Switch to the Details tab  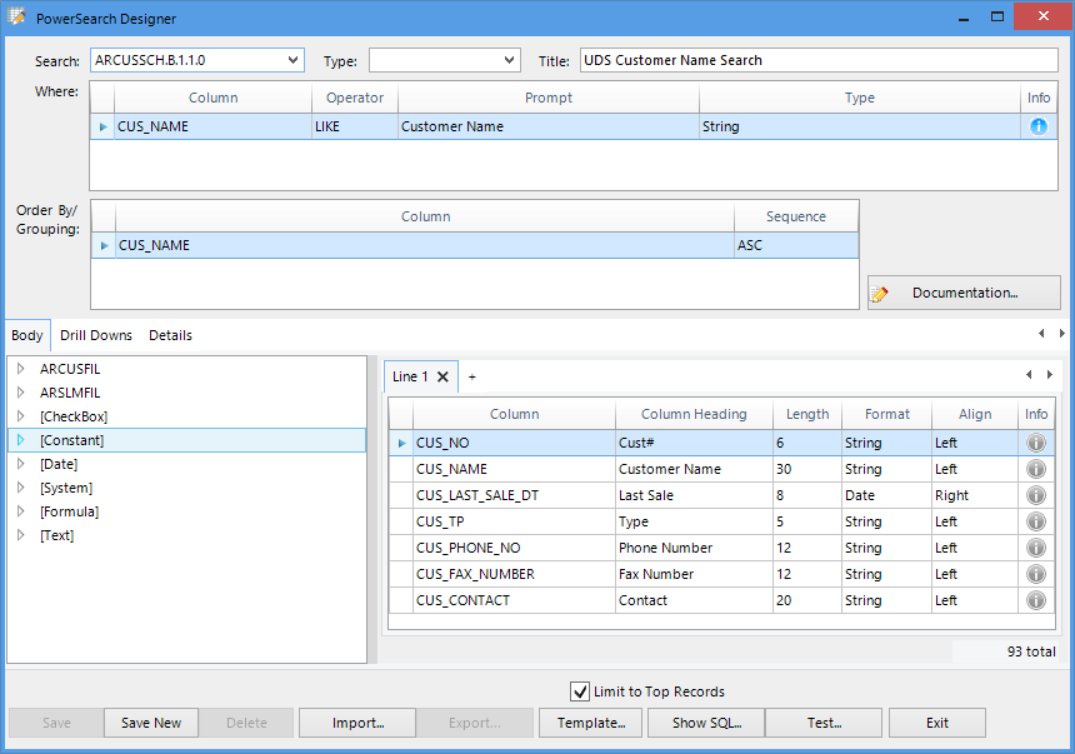tap(170, 335)
